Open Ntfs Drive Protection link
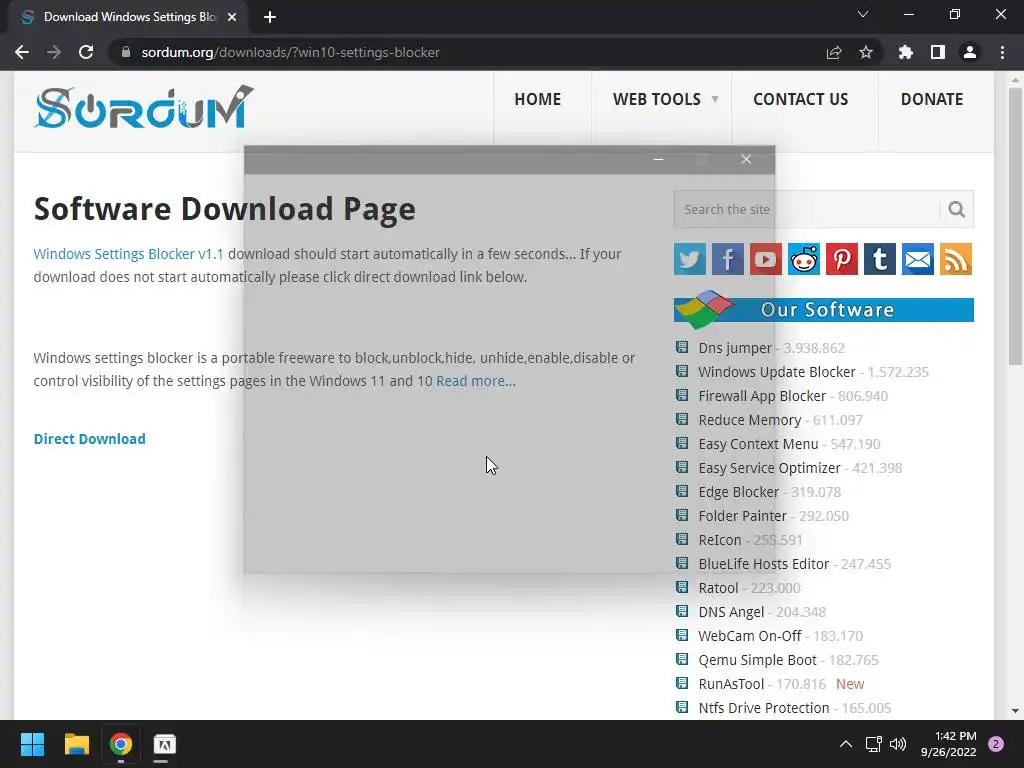The width and height of the screenshot is (1024, 768). click(763, 708)
